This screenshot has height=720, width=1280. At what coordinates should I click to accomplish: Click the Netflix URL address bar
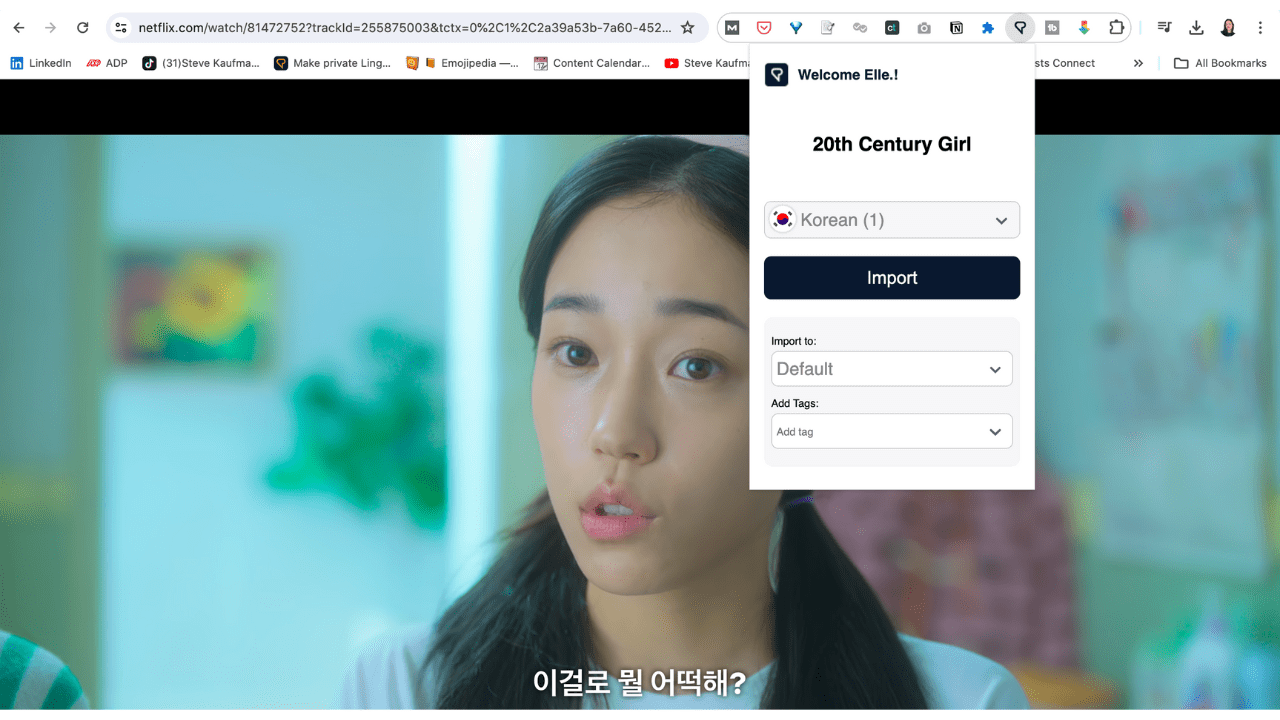coord(400,28)
